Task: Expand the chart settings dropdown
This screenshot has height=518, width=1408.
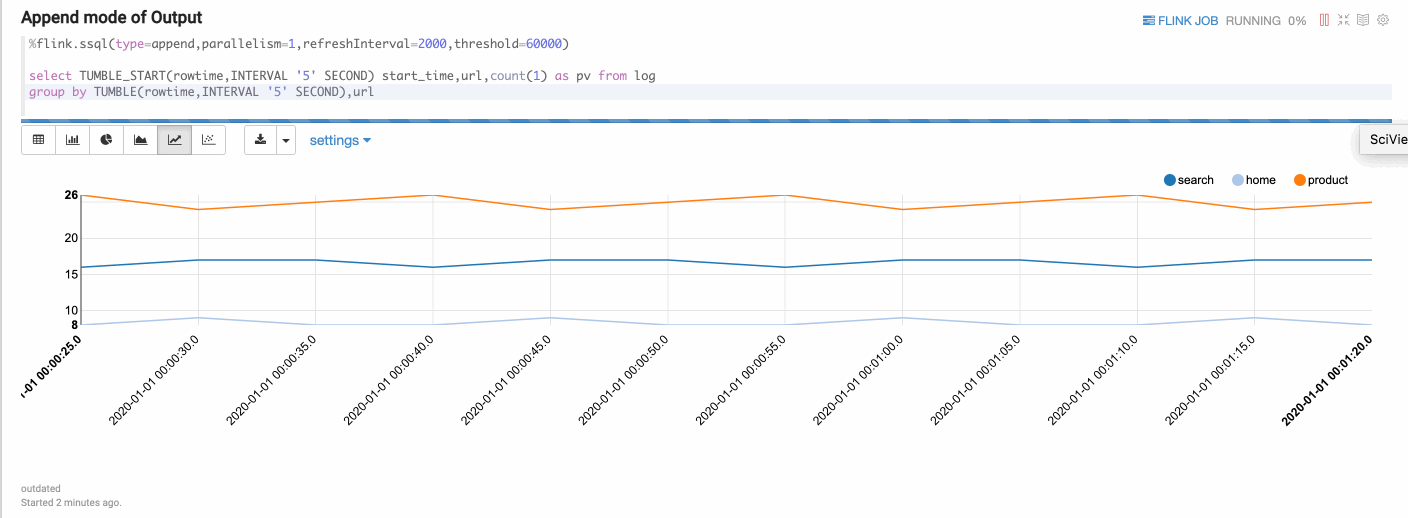Action: point(340,140)
